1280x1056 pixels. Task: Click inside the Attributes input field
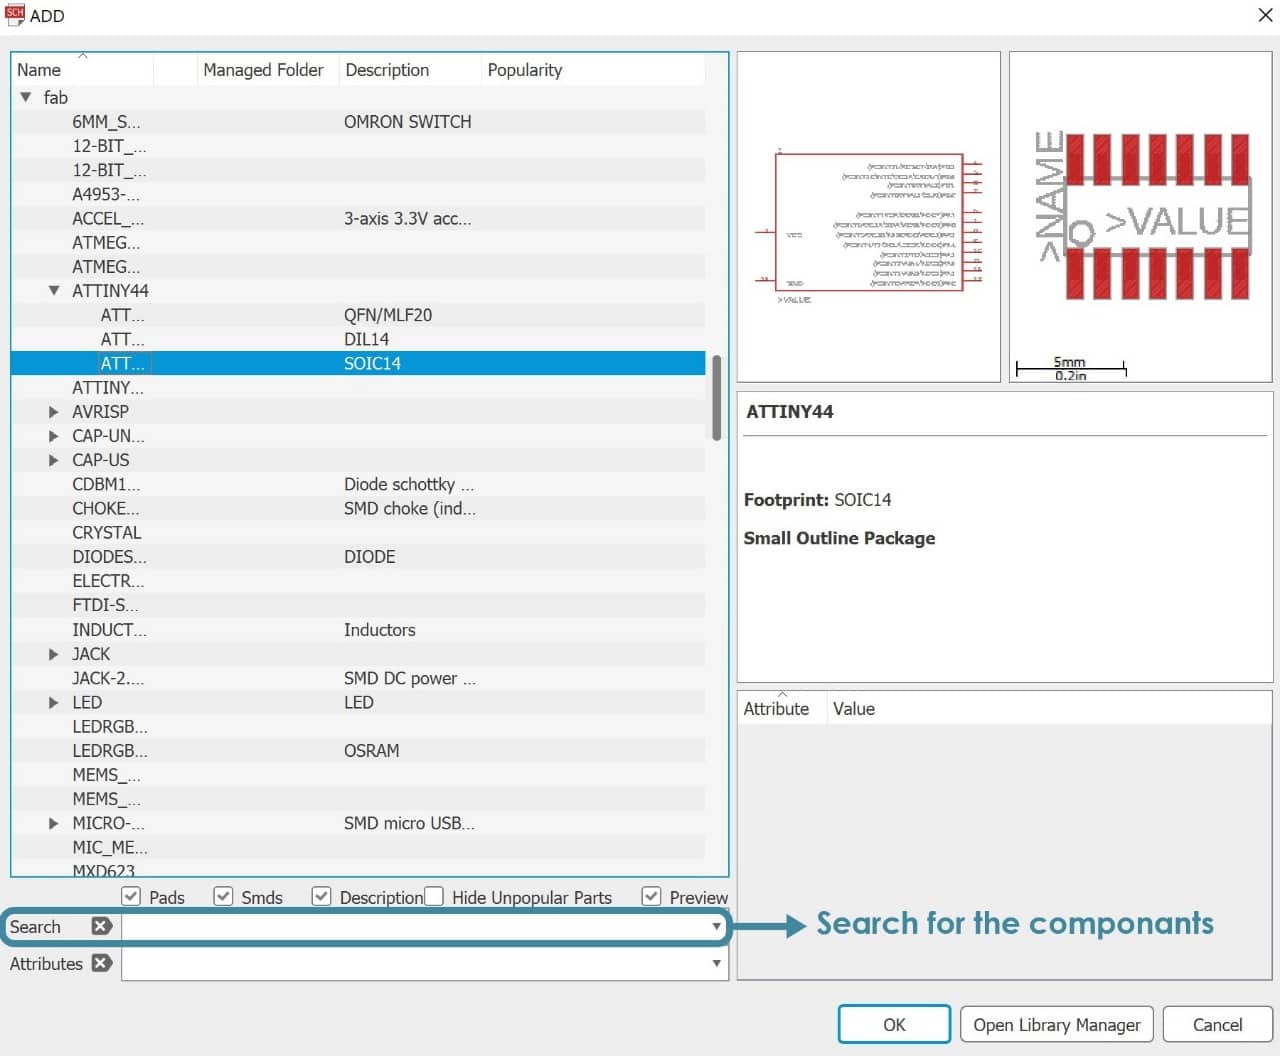click(415, 963)
